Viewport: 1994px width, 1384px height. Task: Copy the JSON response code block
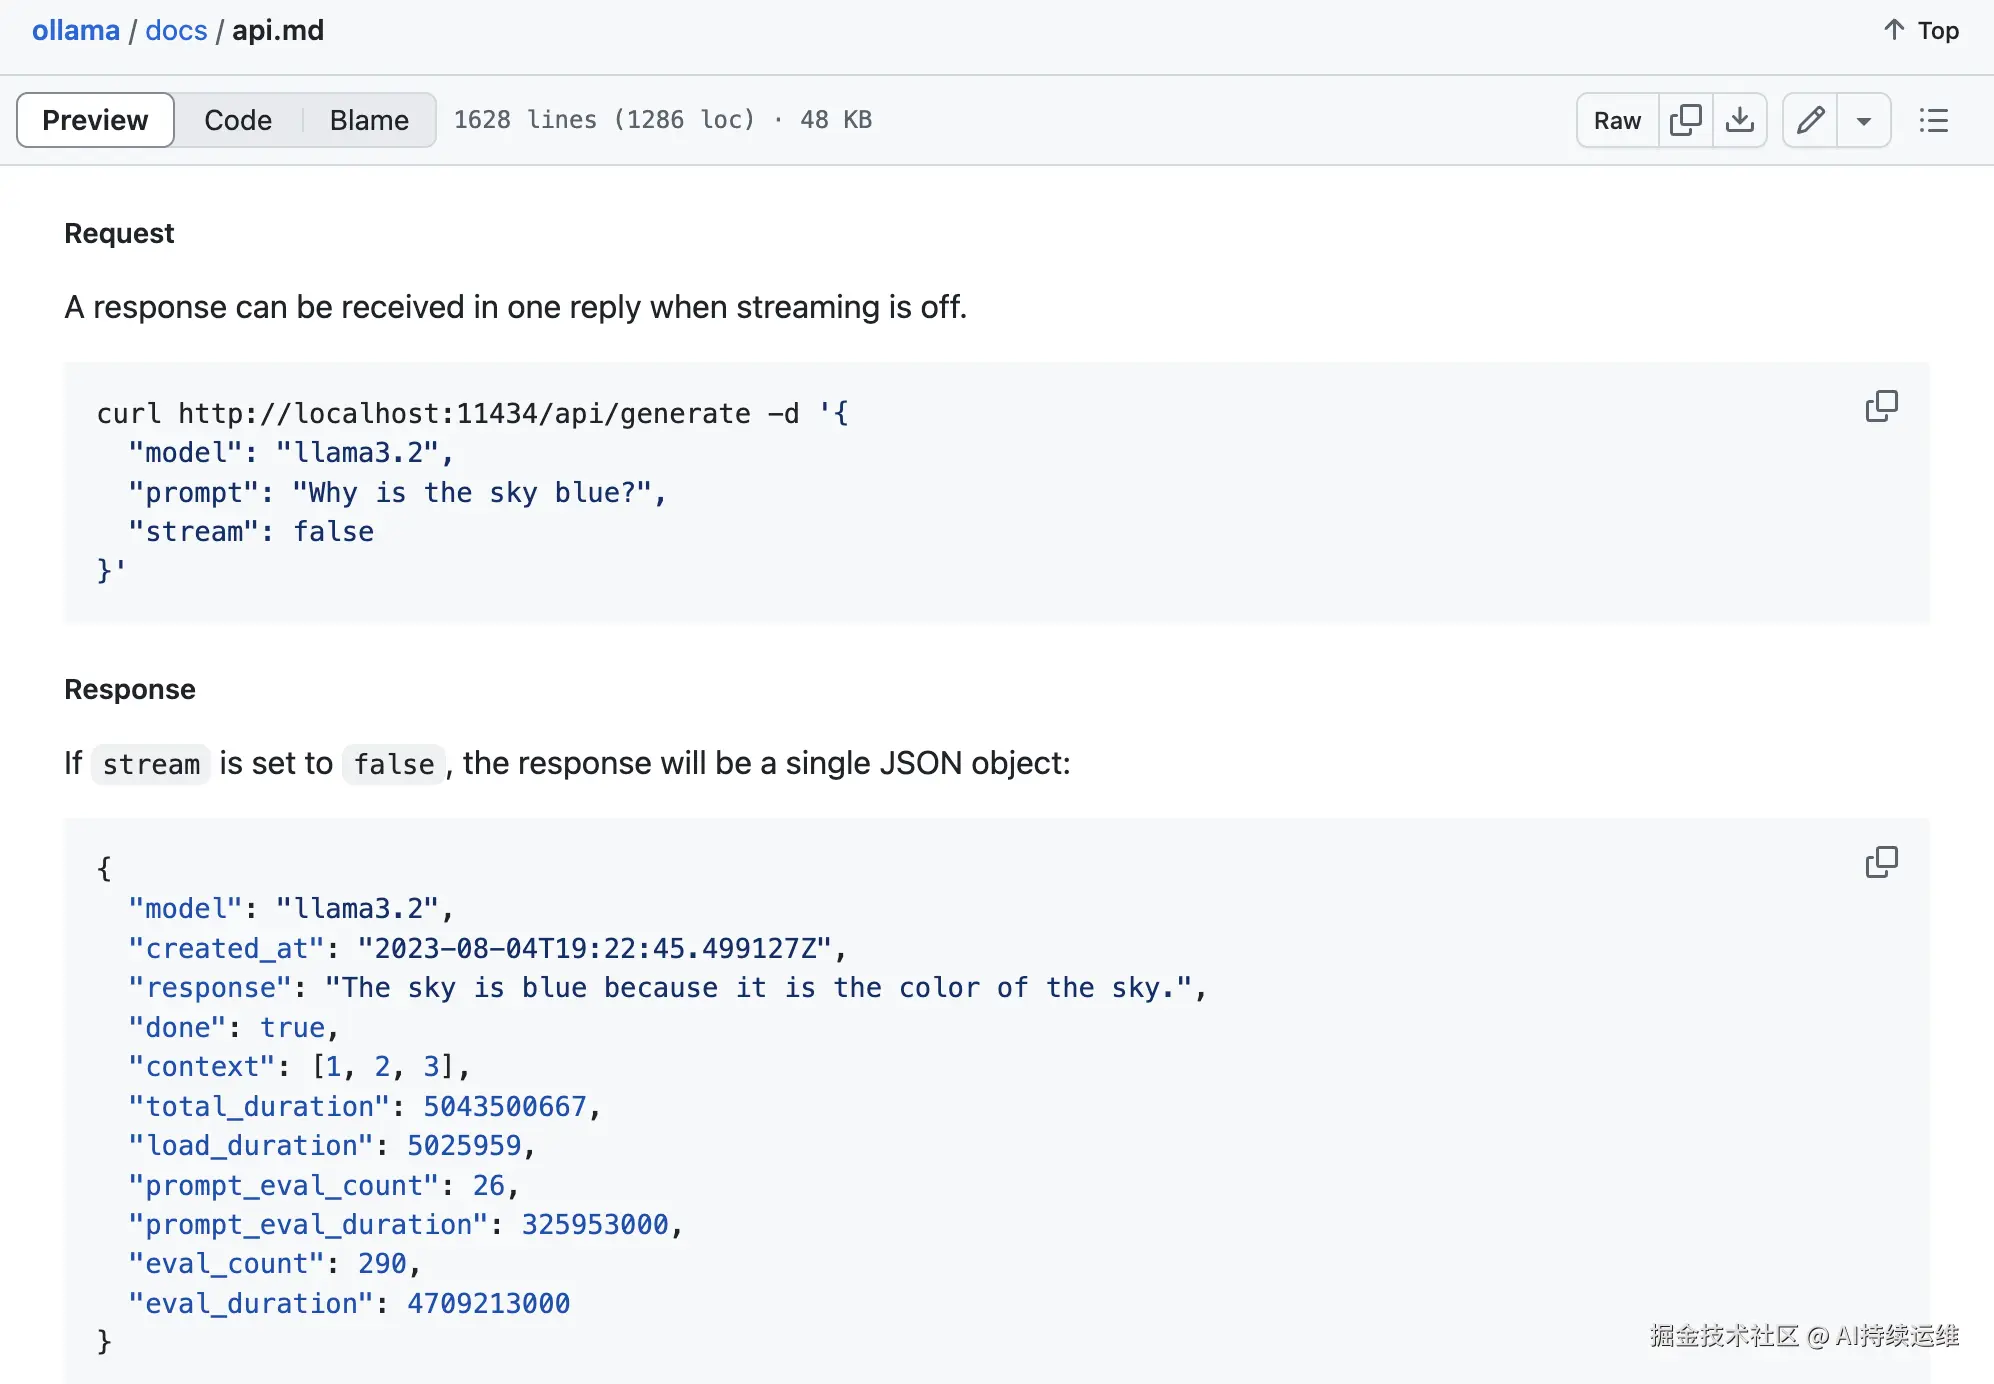[1881, 862]
